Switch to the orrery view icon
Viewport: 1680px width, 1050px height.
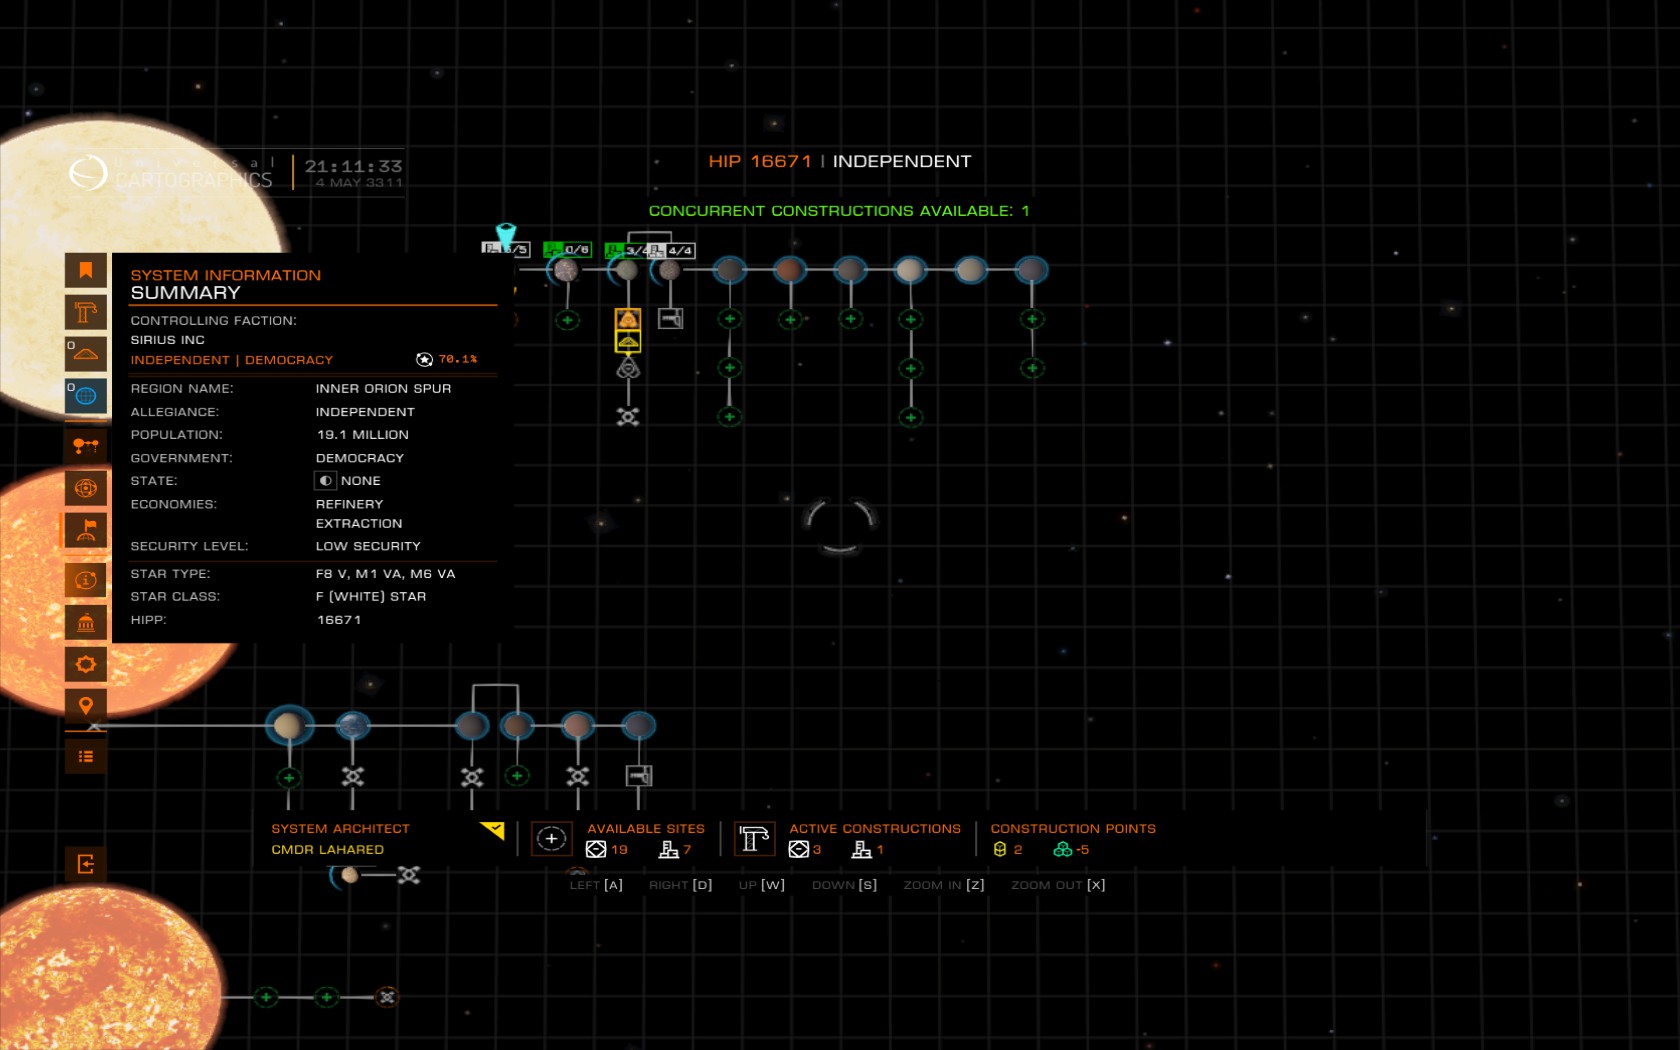86,446
